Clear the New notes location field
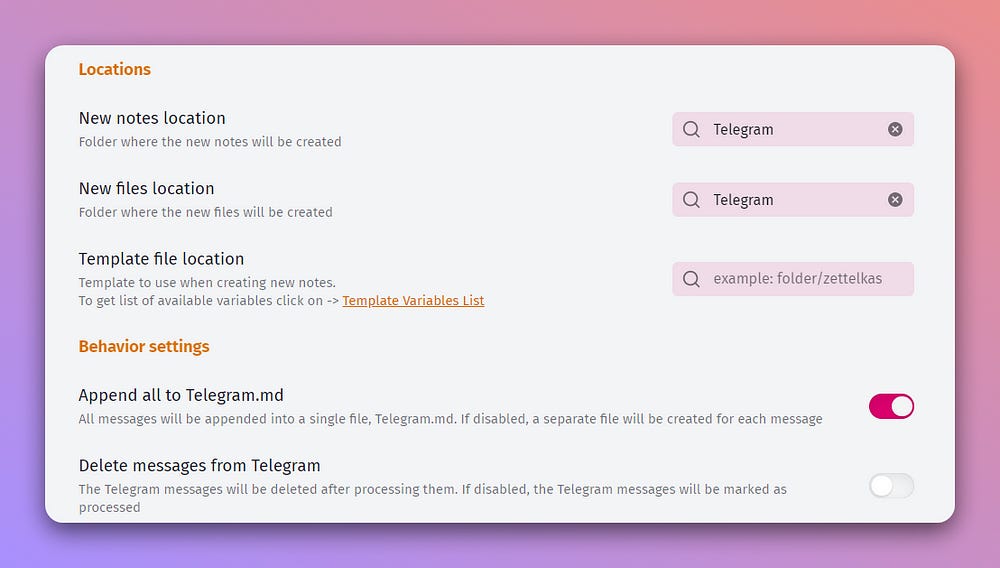 pos(895,129)
